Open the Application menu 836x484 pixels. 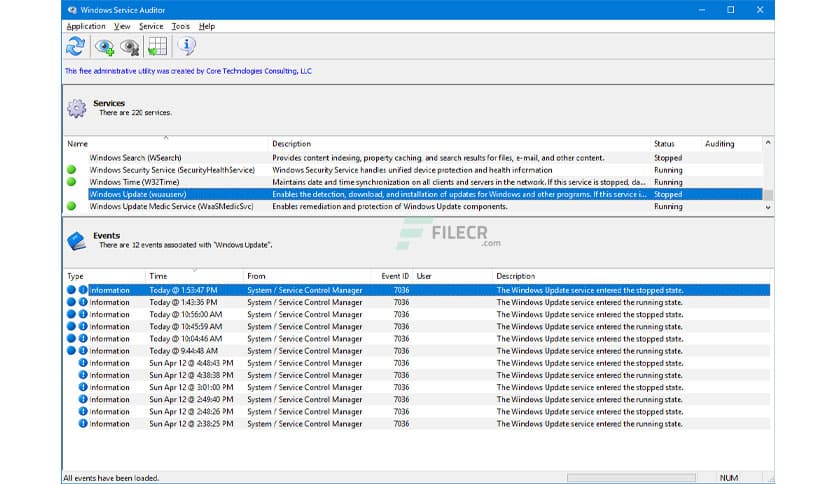click(86, 26)
